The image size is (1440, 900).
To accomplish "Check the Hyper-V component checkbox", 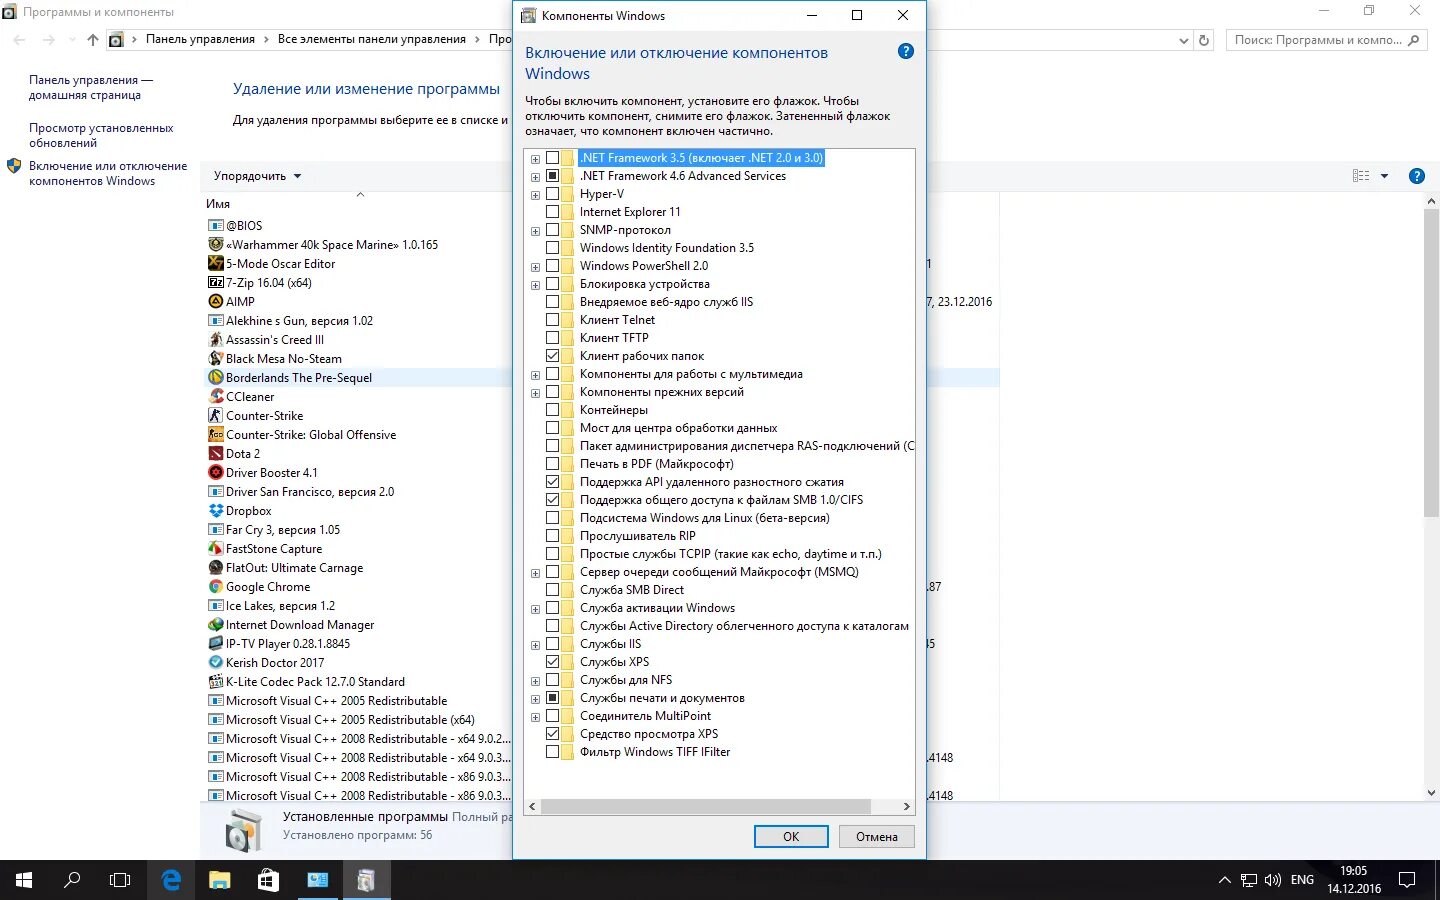I will pyautogui.click(x=552, y=194).
